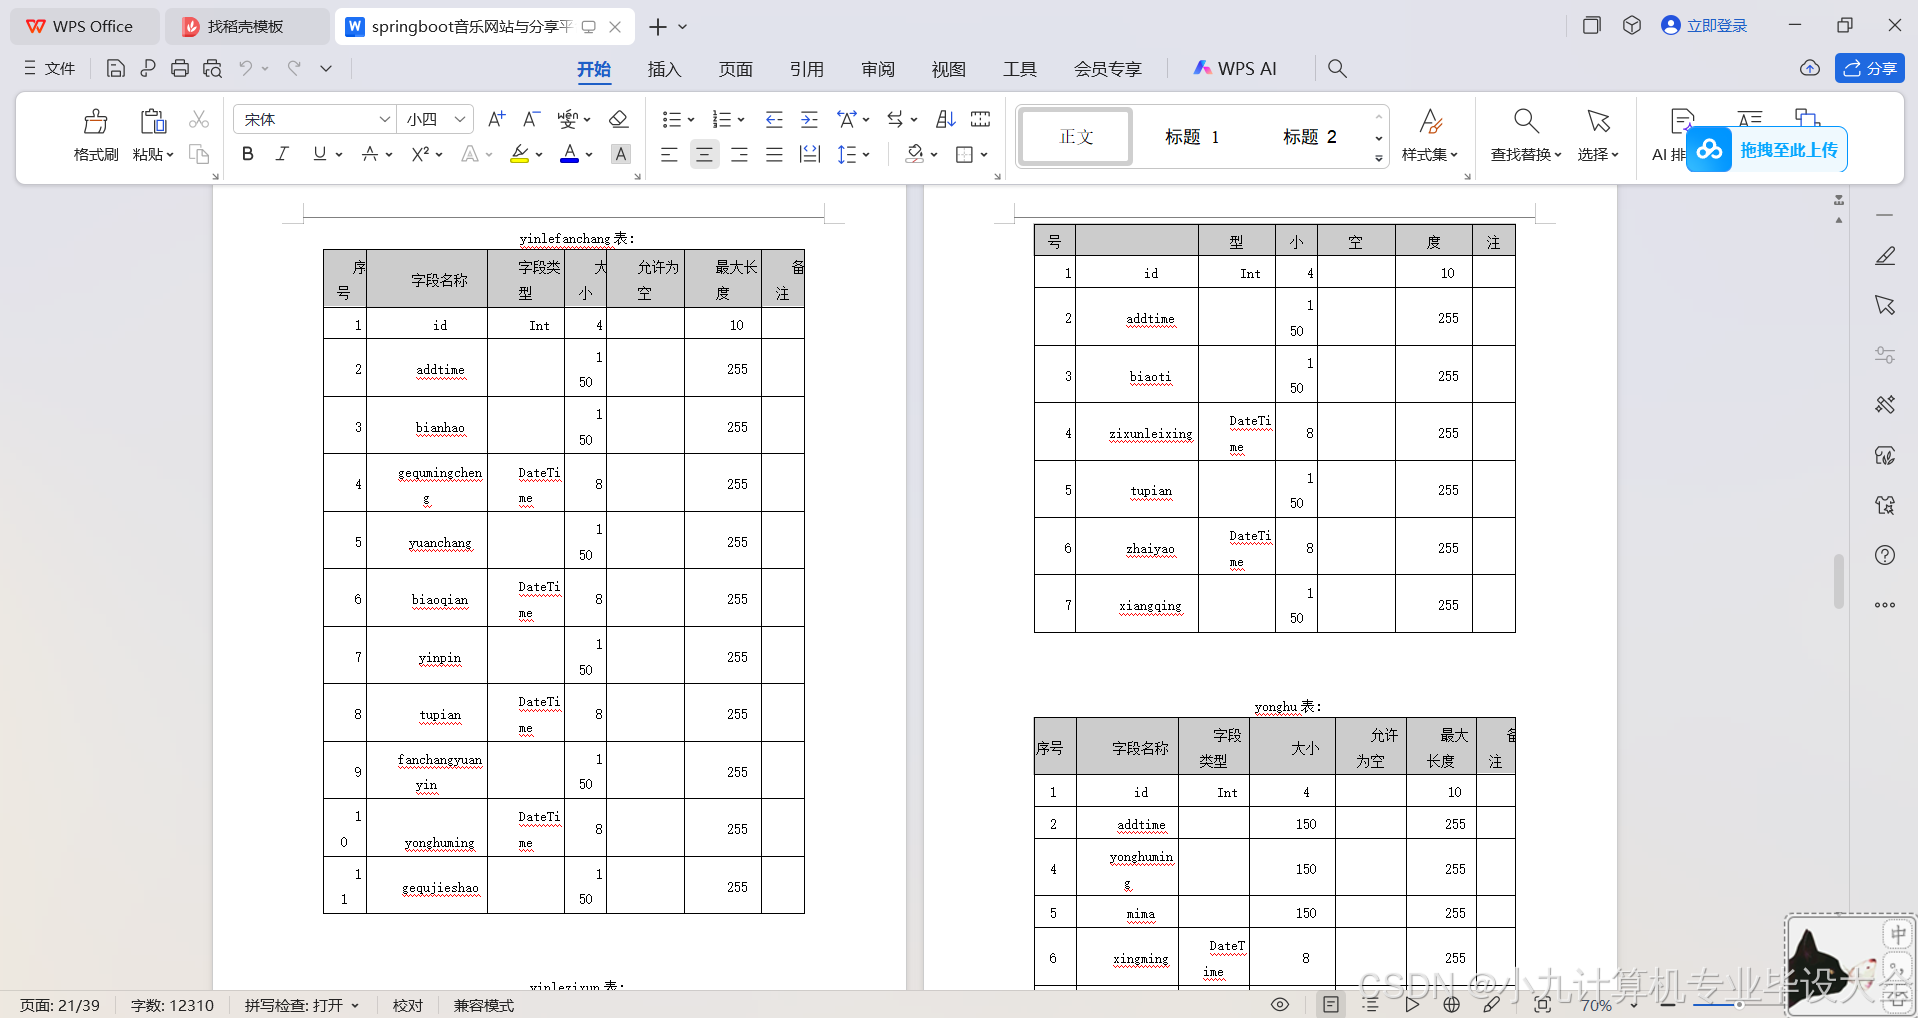The image size is (1918, 1018).
Task: Increase font size with A+ icon
Action: pos(496,120)
